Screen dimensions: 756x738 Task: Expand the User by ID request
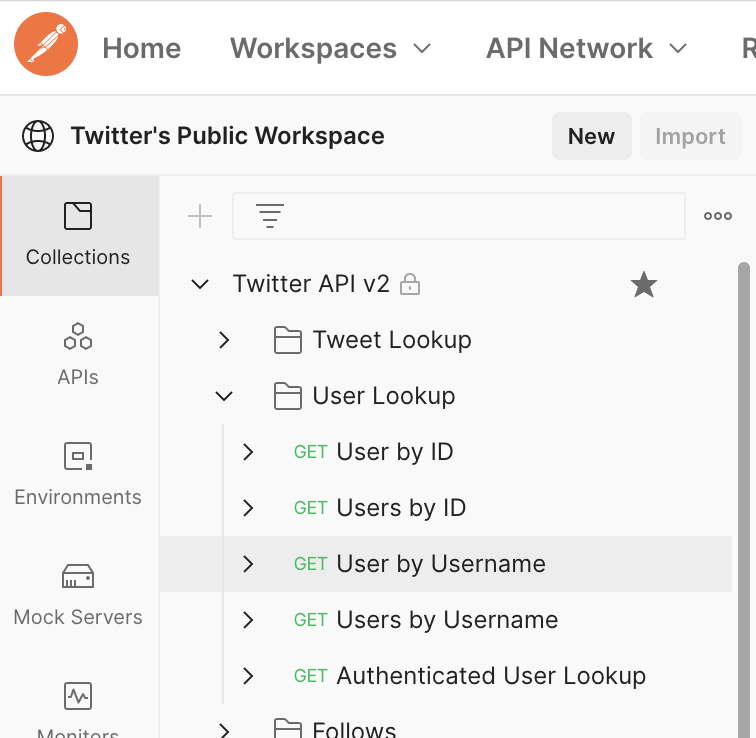pos(248,453)
